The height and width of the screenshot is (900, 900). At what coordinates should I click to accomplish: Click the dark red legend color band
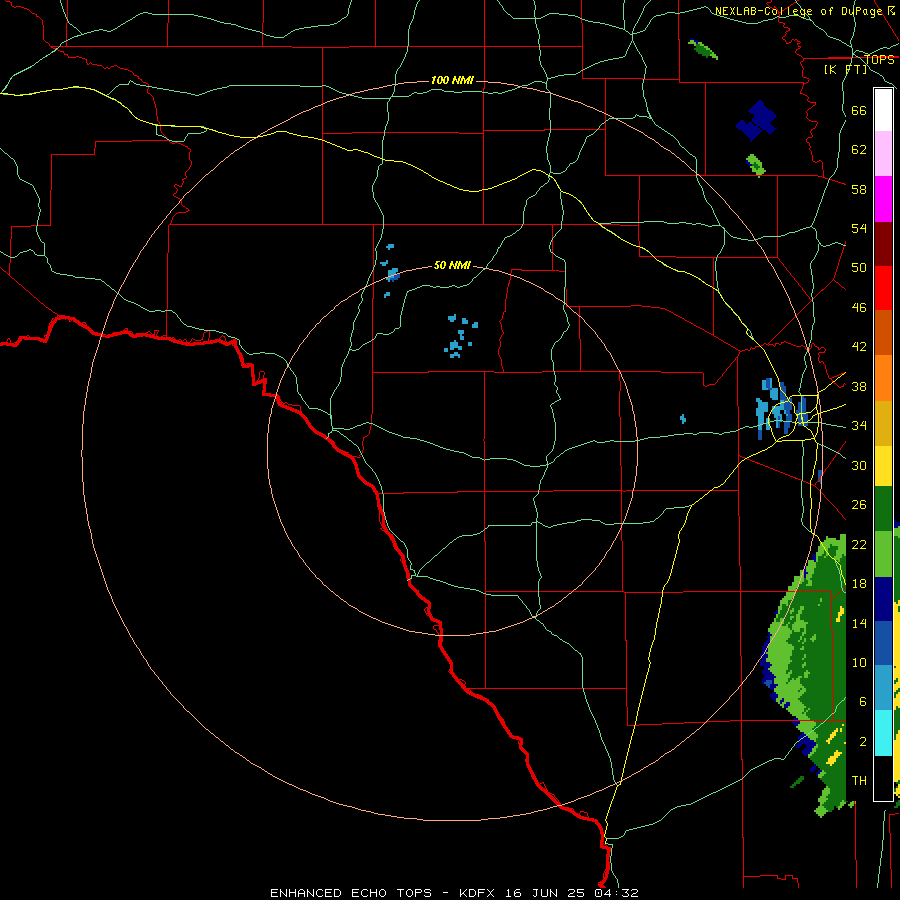pyautogui.click(x=883, y=244)
